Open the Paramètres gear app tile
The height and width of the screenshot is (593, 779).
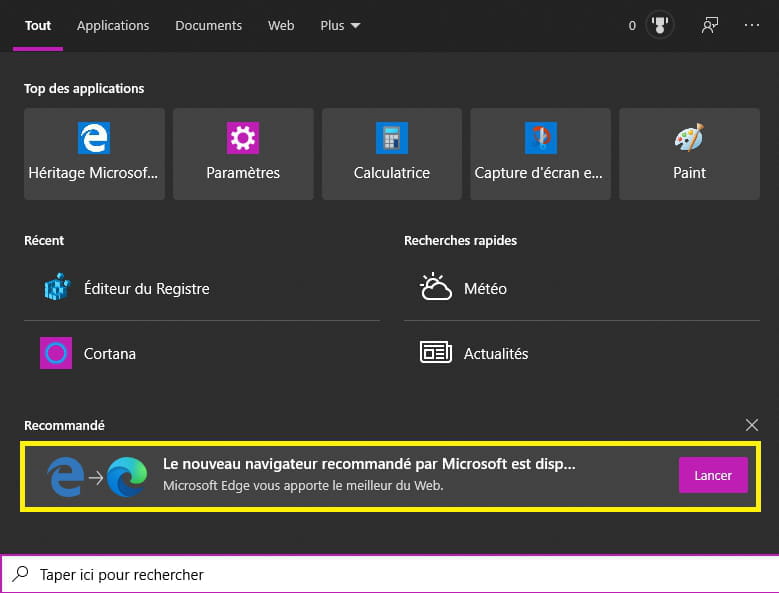pyautogui.click(x=243, y=154)
